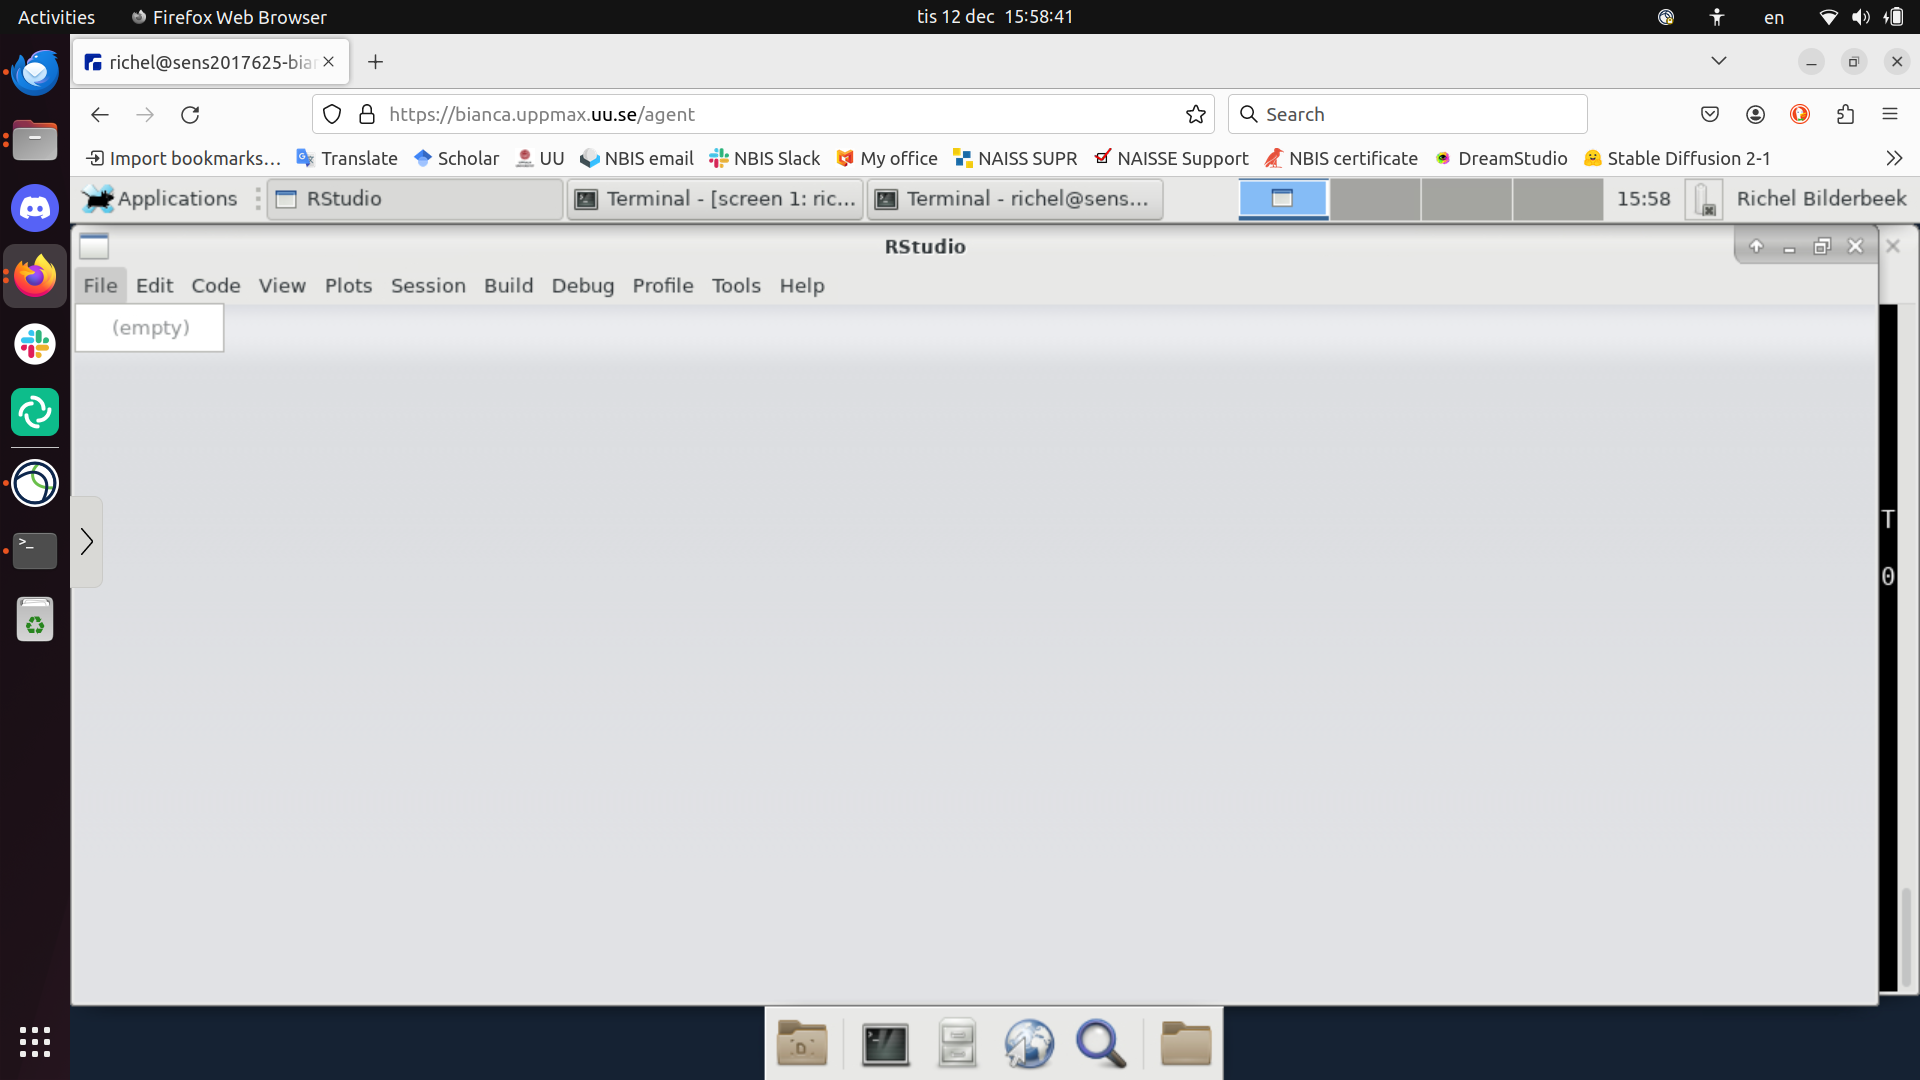Select the Build menu in RStudio

[x=508, y=285]
